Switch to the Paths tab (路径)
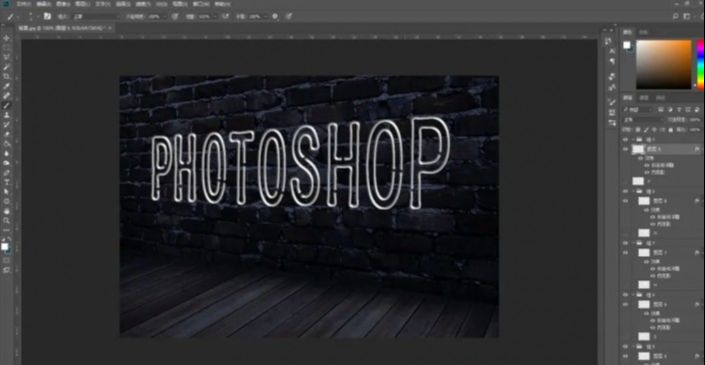Screen dimensions: 705x365 pos(660,98)
